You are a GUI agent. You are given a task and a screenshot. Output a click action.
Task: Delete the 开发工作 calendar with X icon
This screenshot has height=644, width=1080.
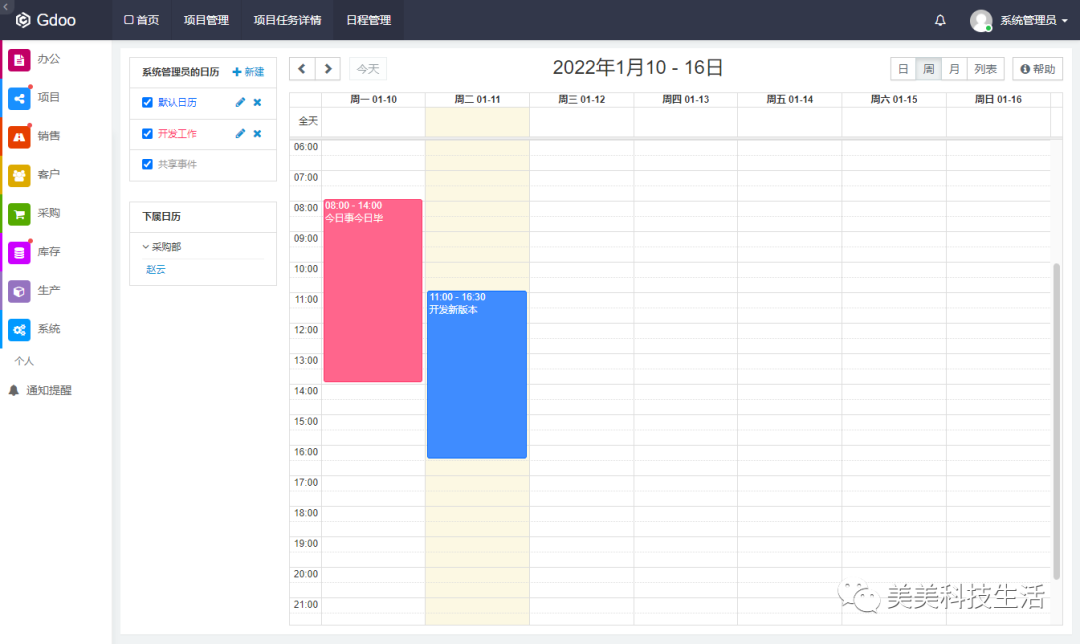[257, 134]
